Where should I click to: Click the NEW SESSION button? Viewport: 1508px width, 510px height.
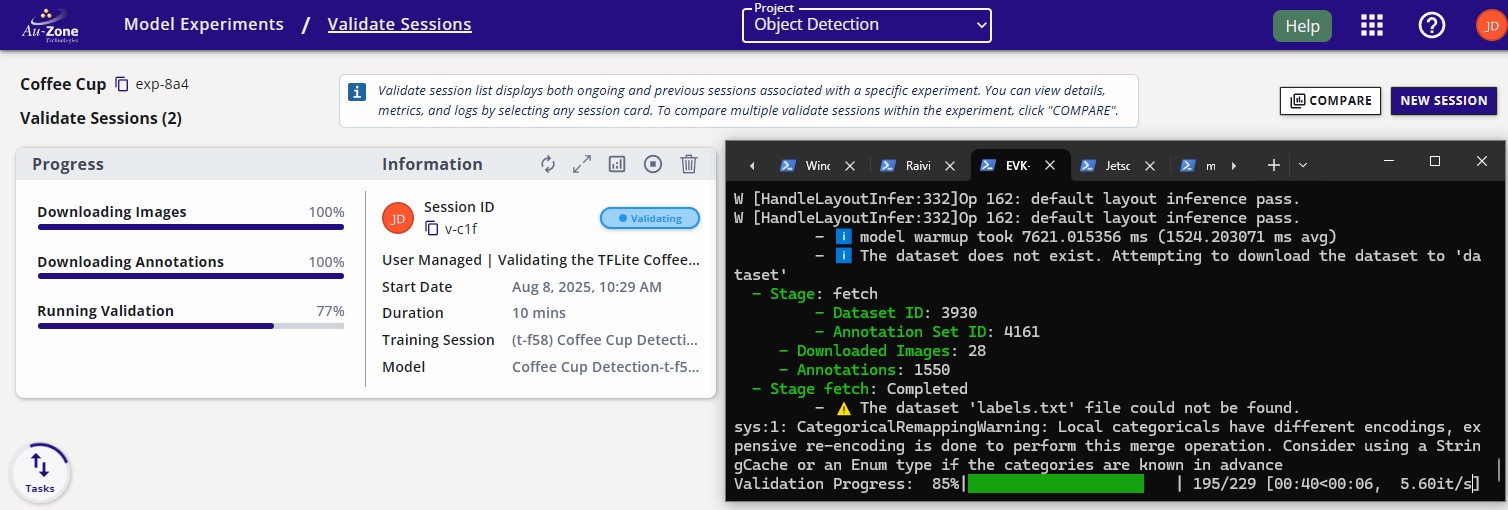pos(1443,100)
